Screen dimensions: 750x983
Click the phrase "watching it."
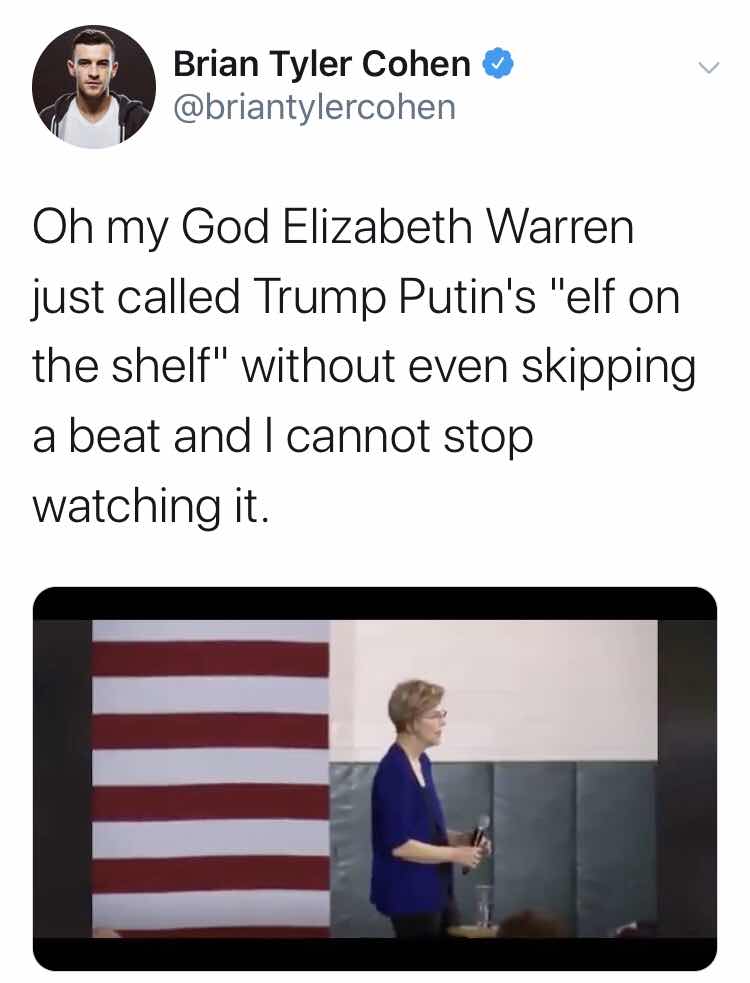(151, 505)
